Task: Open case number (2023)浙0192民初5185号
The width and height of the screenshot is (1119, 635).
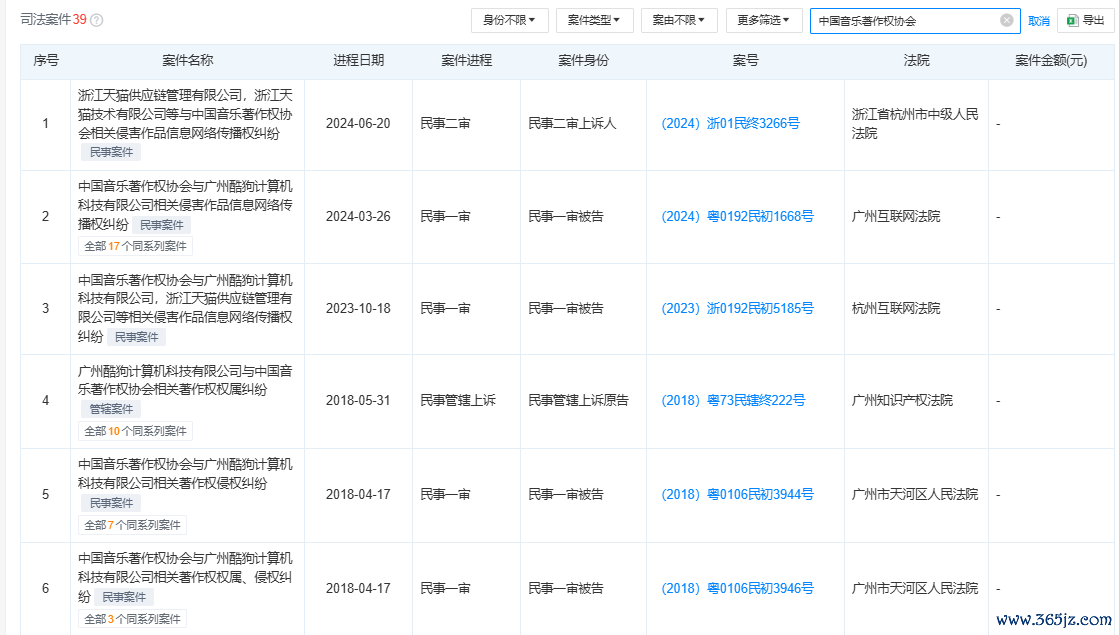Action: coord(737,308)
